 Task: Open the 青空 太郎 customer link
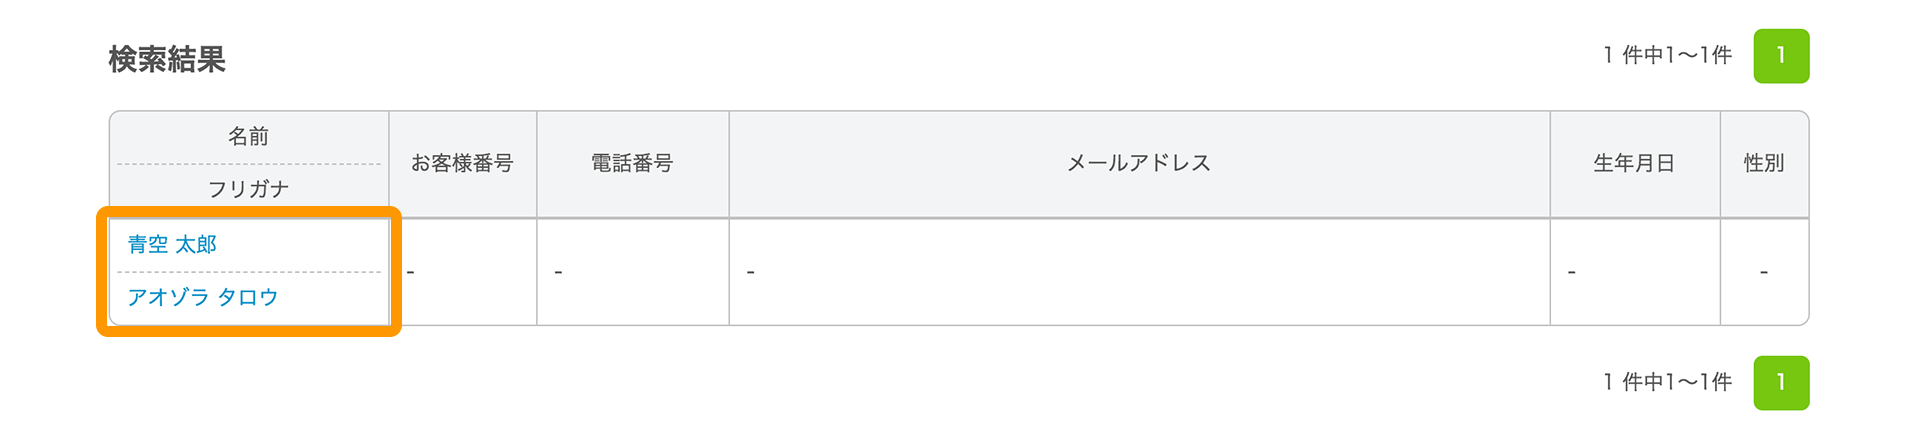(x=172, y=245)
